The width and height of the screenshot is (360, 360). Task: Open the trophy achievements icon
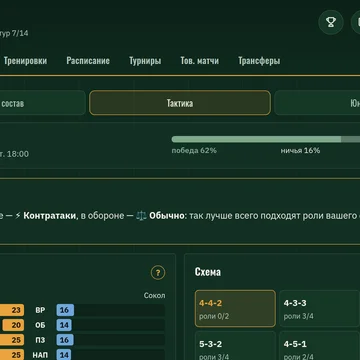331,22
